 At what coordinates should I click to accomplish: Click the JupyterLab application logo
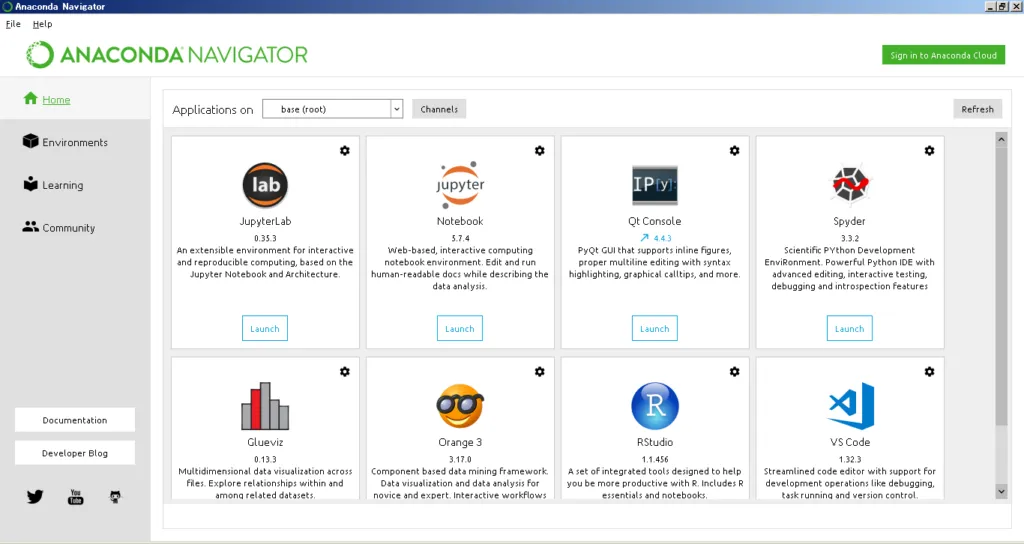pos(265,185)
